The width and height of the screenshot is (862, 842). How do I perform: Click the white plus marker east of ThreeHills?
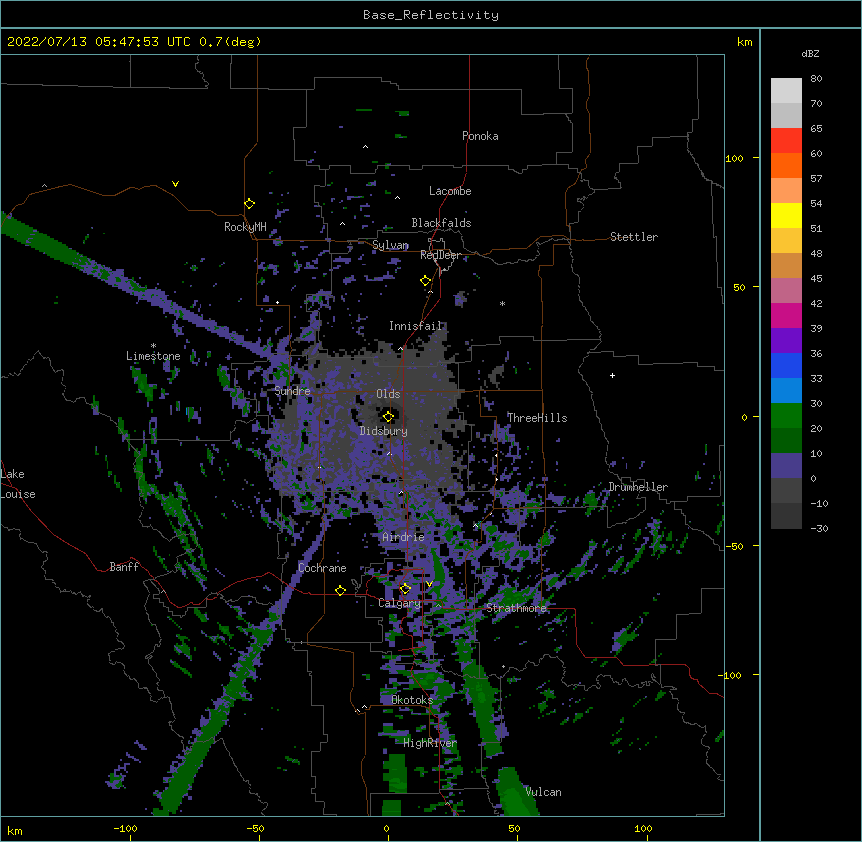[x=612, y=375]
